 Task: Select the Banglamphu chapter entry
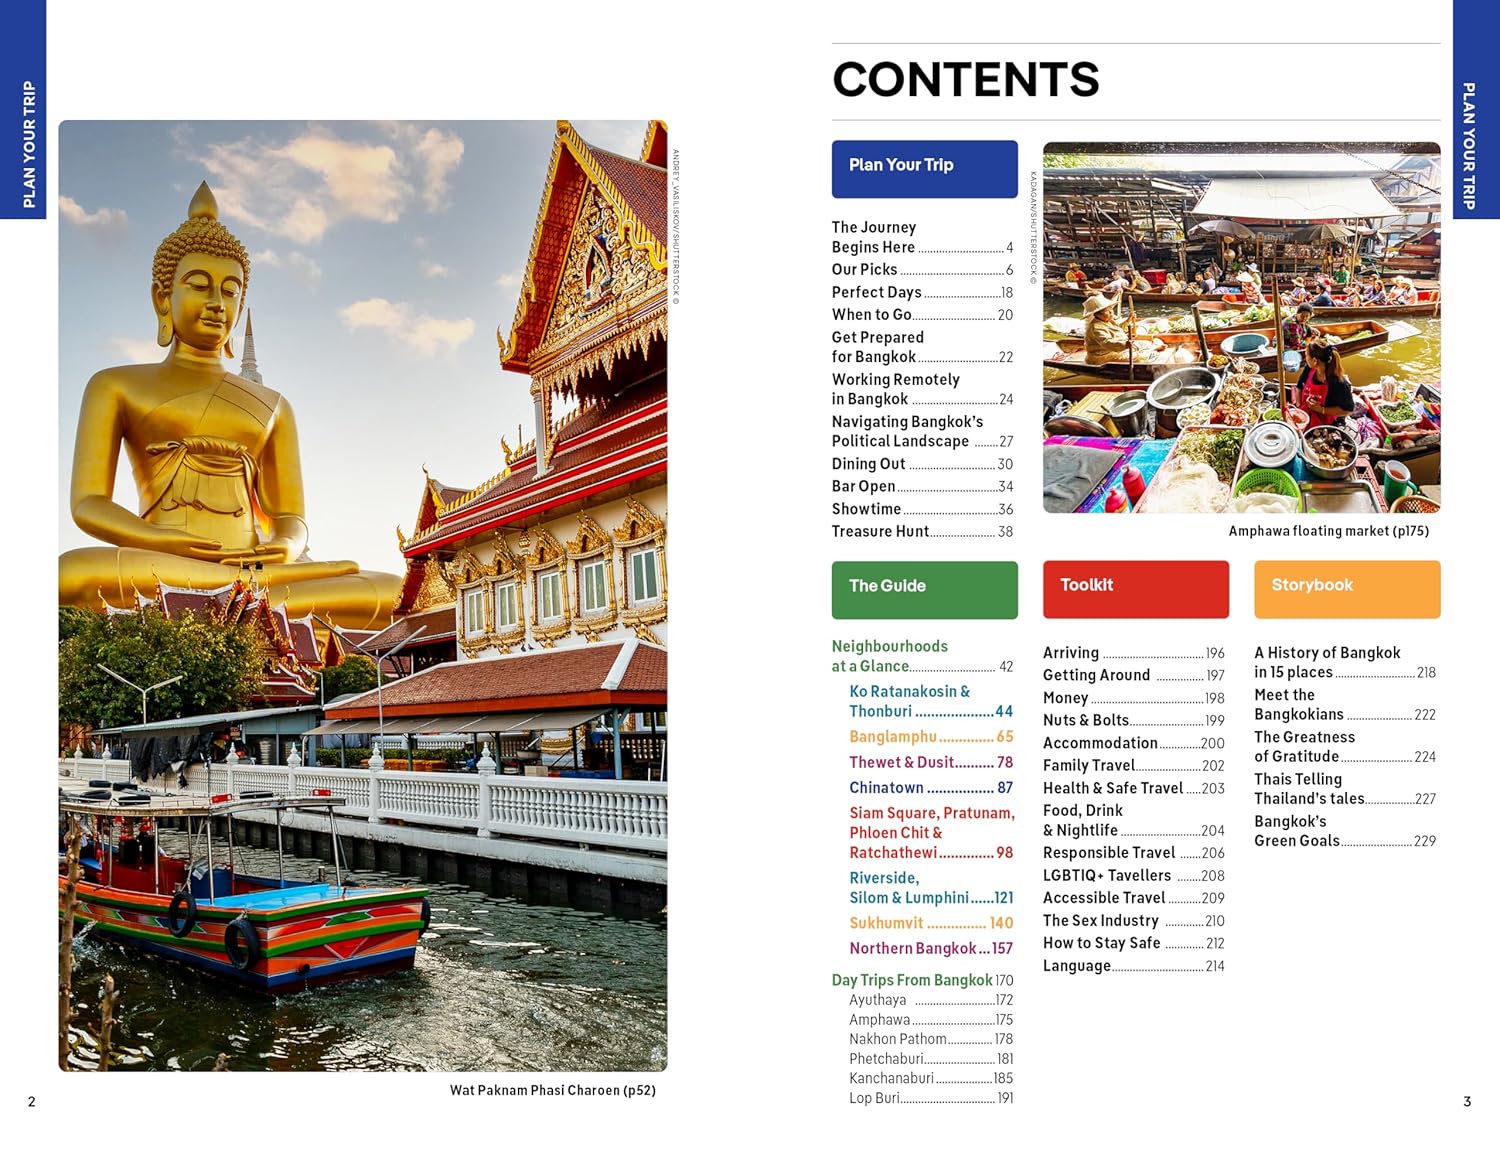pos(930,737)
